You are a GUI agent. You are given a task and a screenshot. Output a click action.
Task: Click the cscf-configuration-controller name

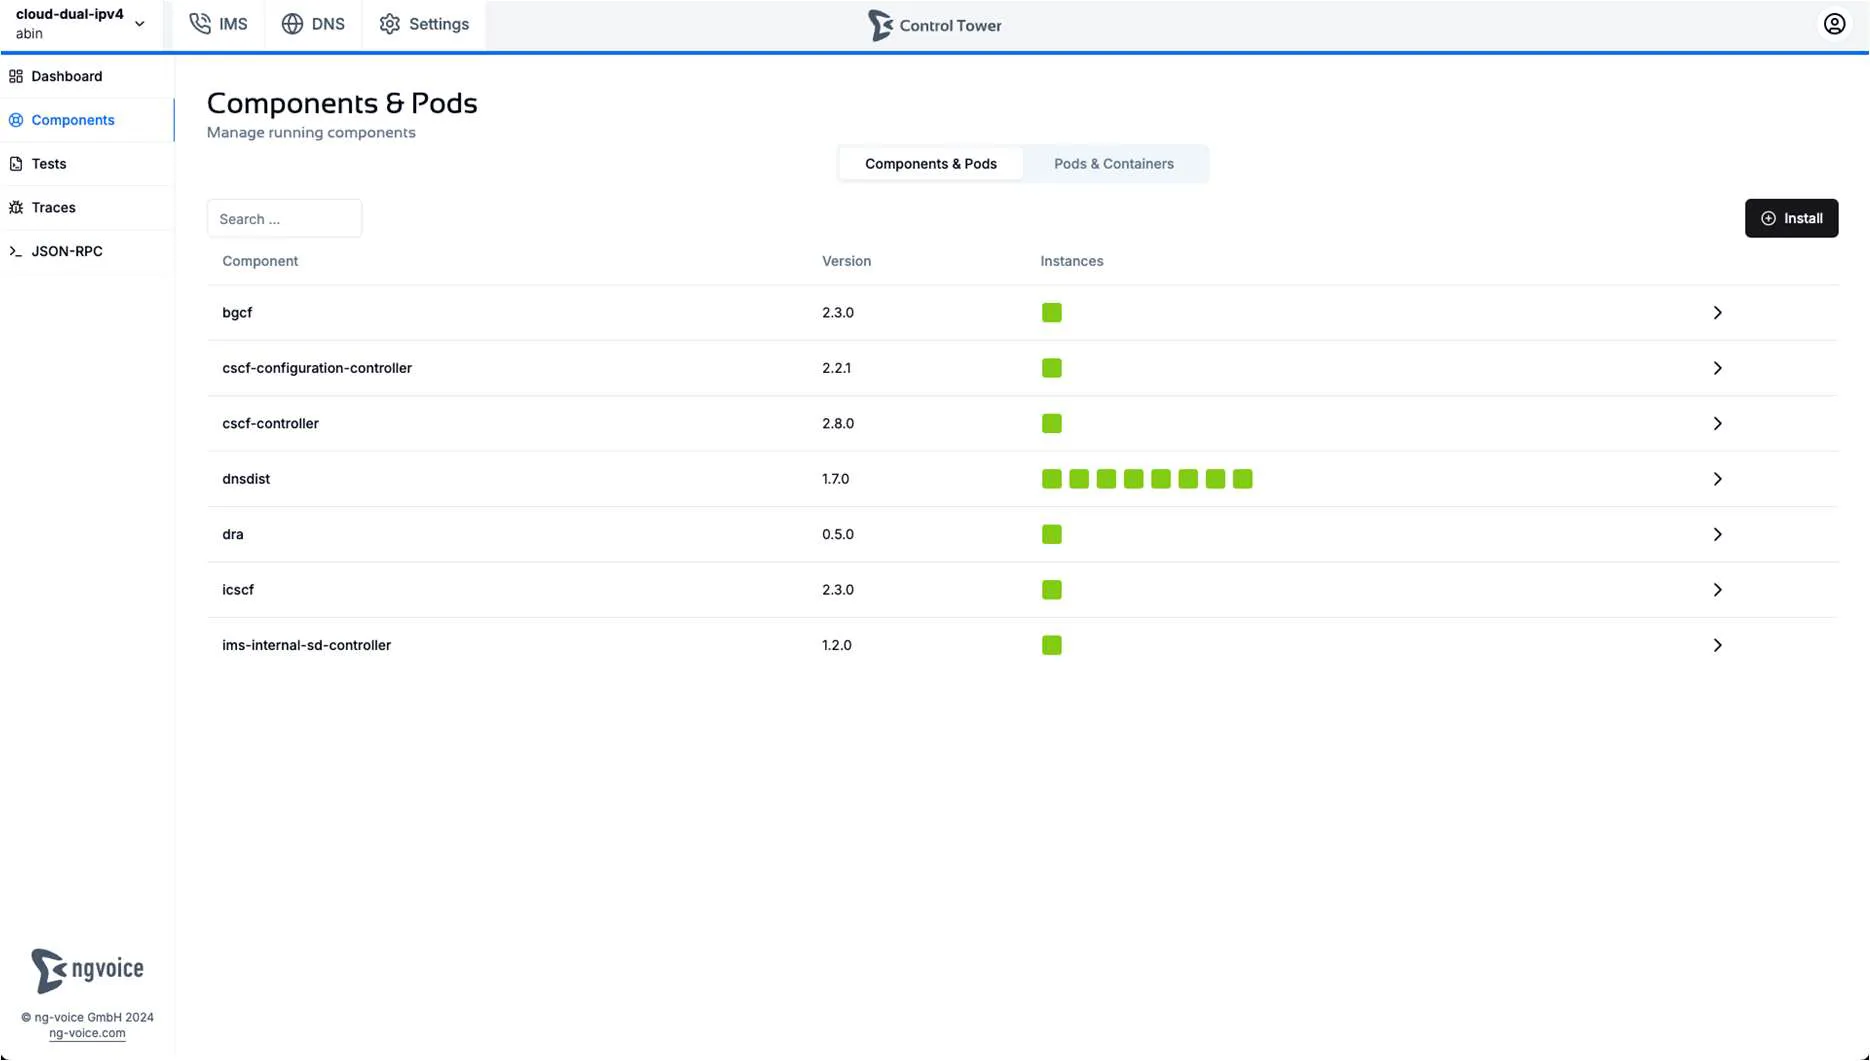[x=317, y=368]
